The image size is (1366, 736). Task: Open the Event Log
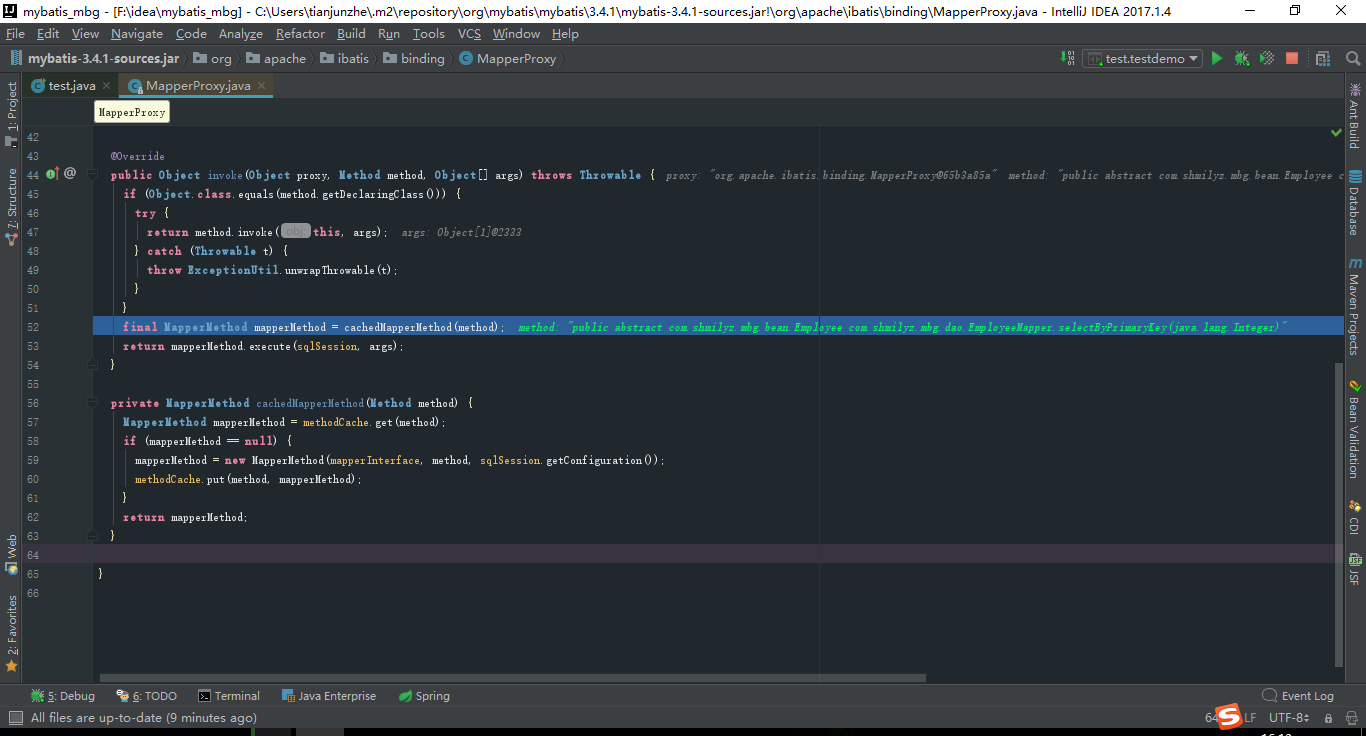[x=1298, y=695]
